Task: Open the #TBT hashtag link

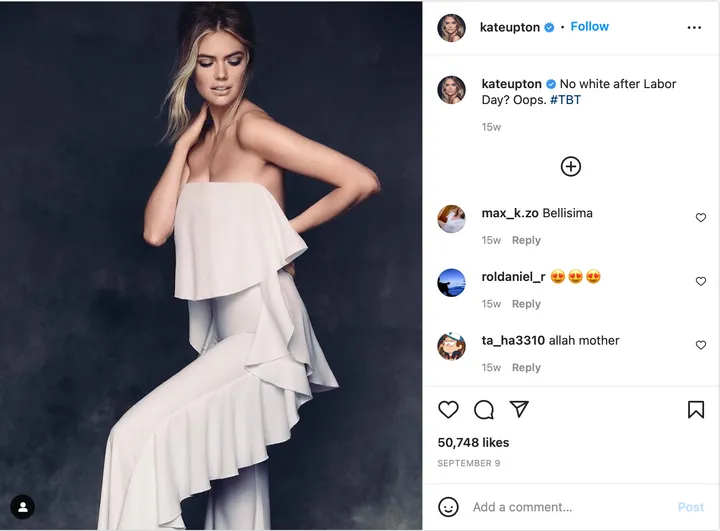Action: click(565, 100)
